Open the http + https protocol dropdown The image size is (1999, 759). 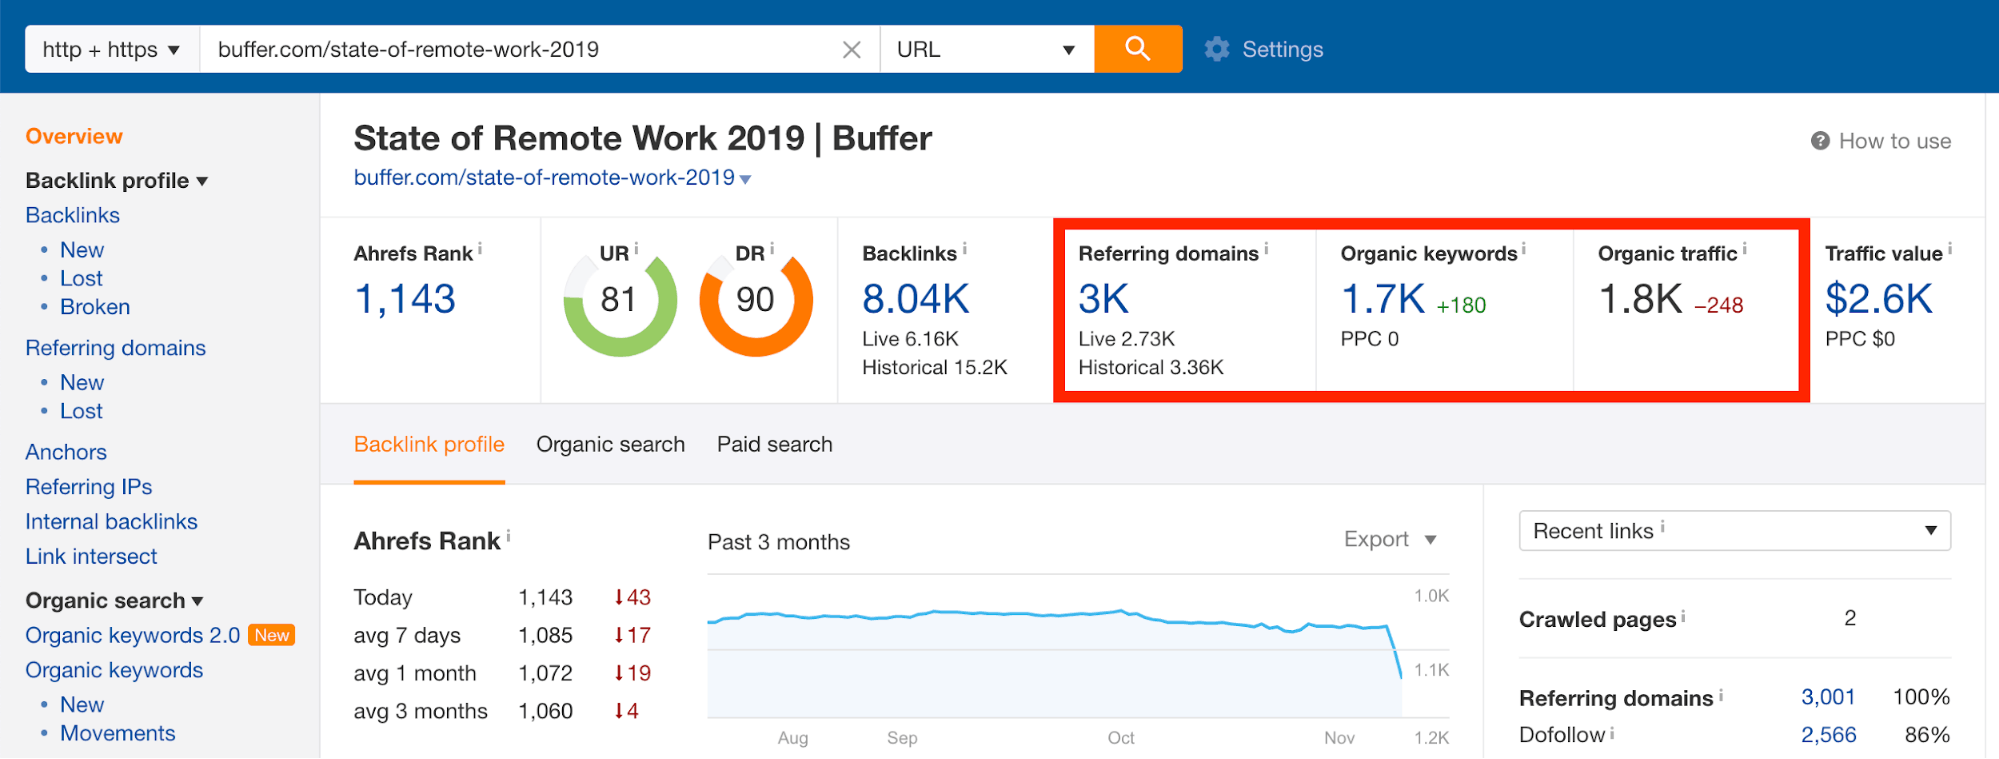[112, 49]
